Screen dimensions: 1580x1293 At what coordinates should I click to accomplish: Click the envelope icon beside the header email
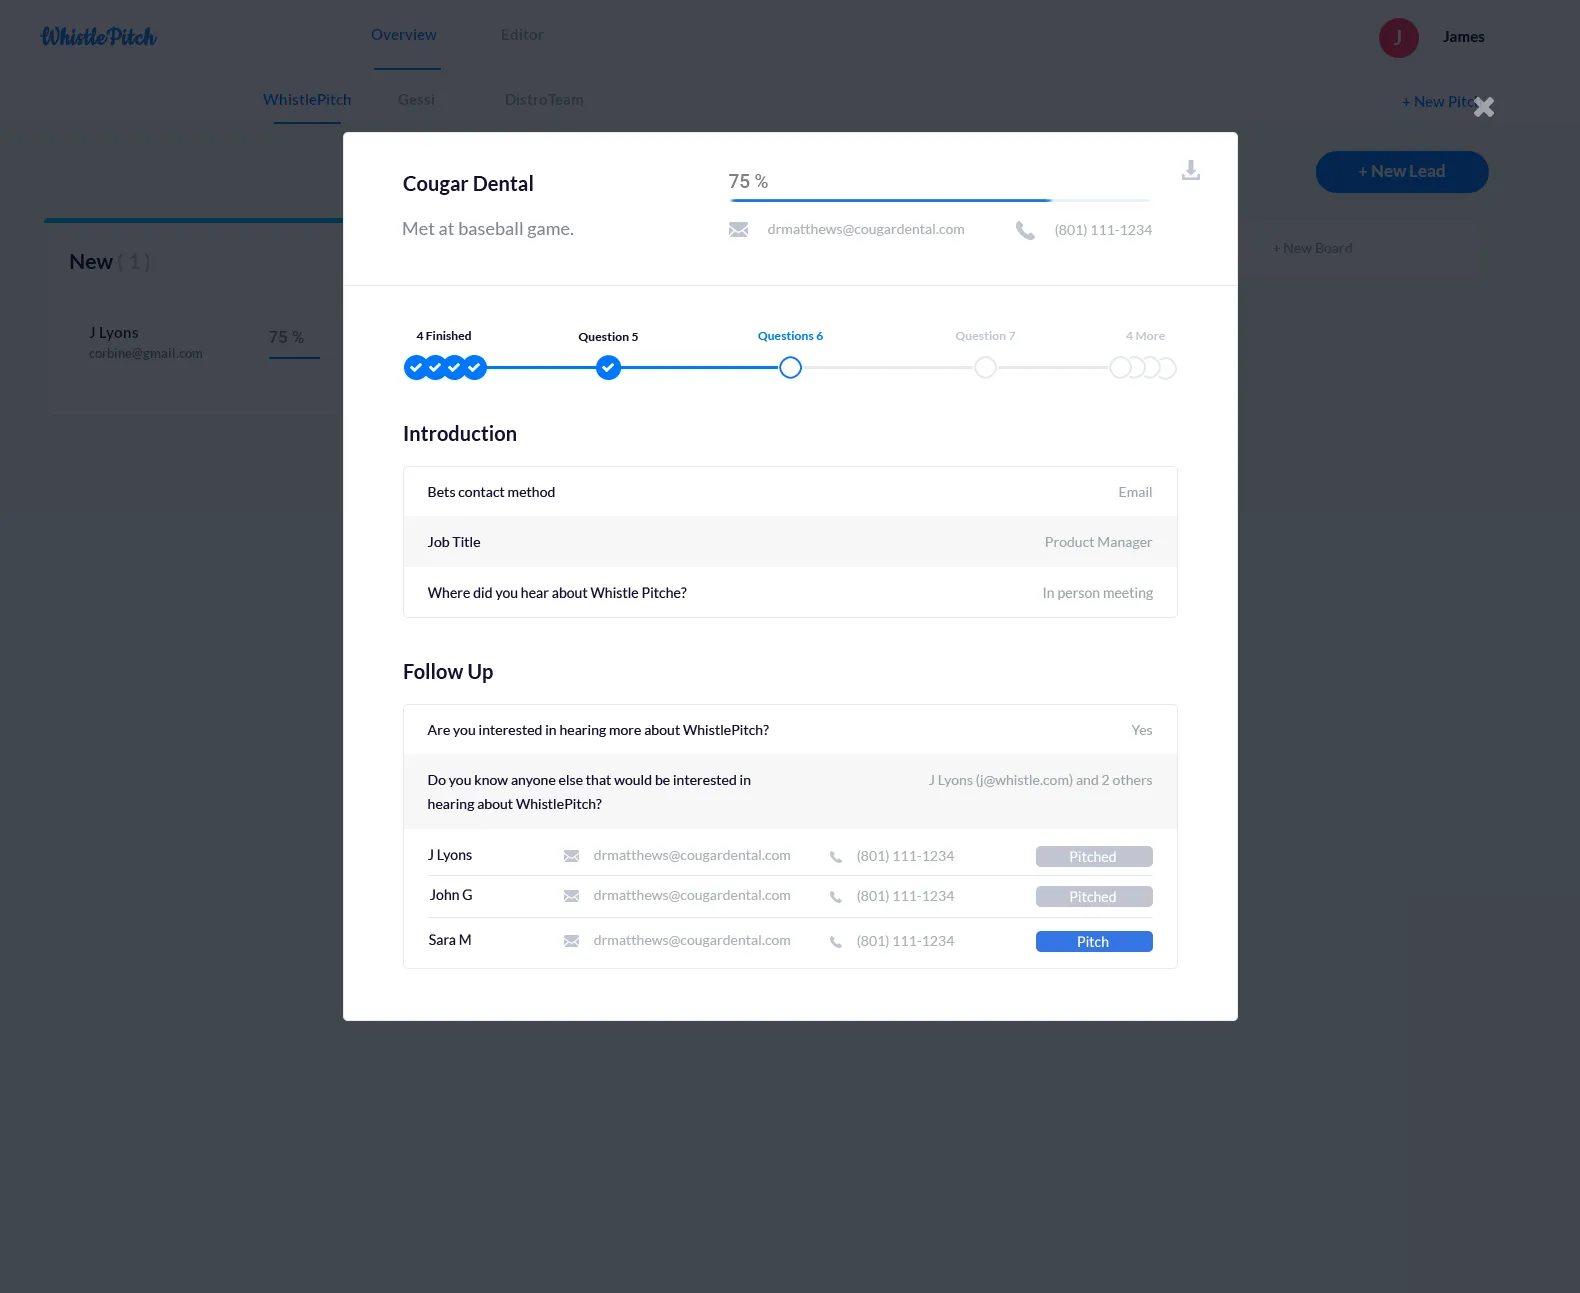(738, 230)
